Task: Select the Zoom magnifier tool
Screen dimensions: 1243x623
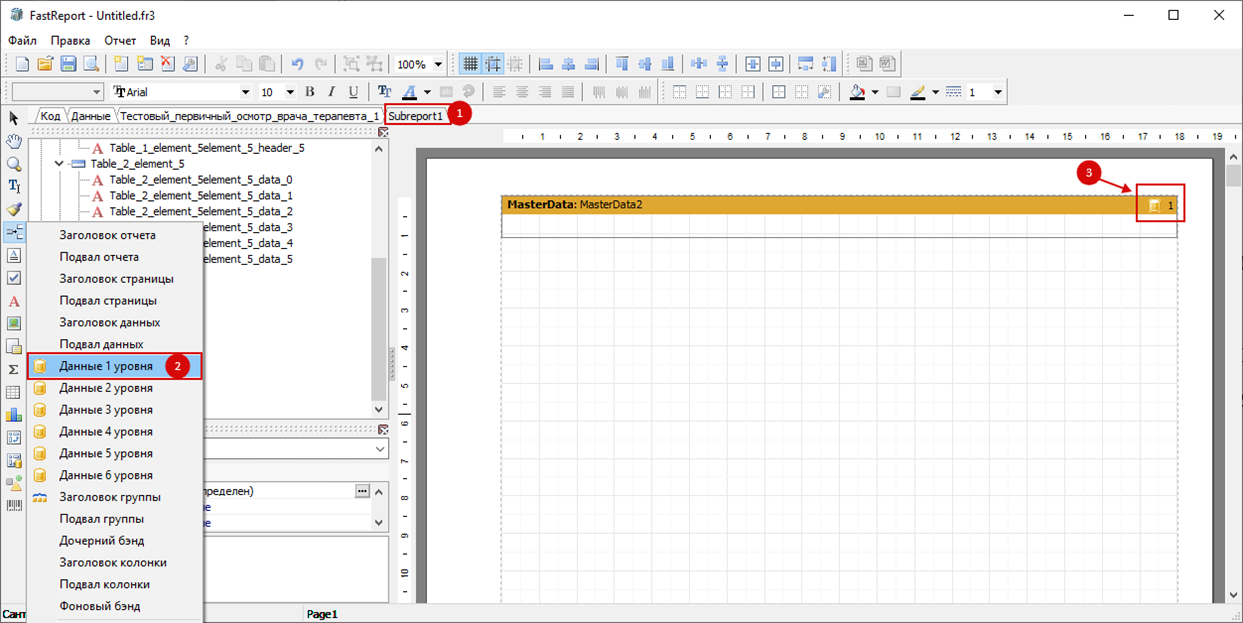Action: (14, 163)
